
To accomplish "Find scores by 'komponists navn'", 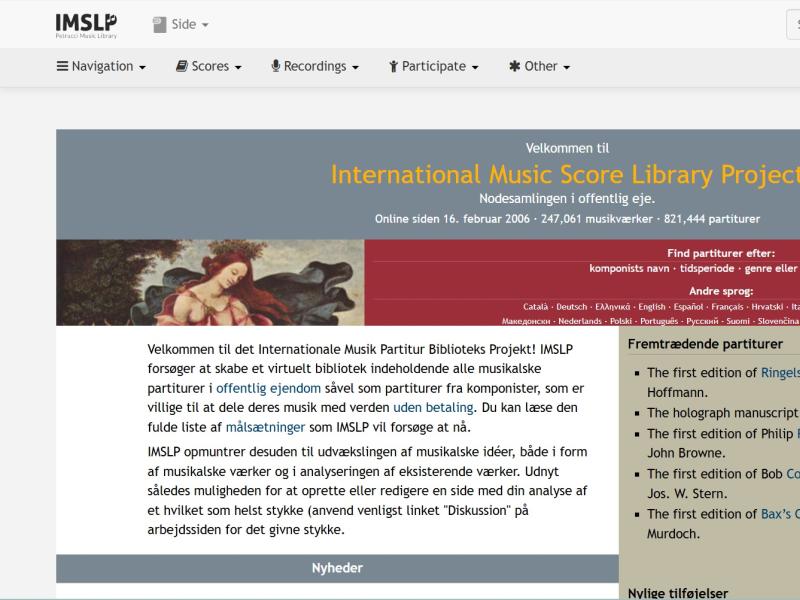I will [629, 268].
